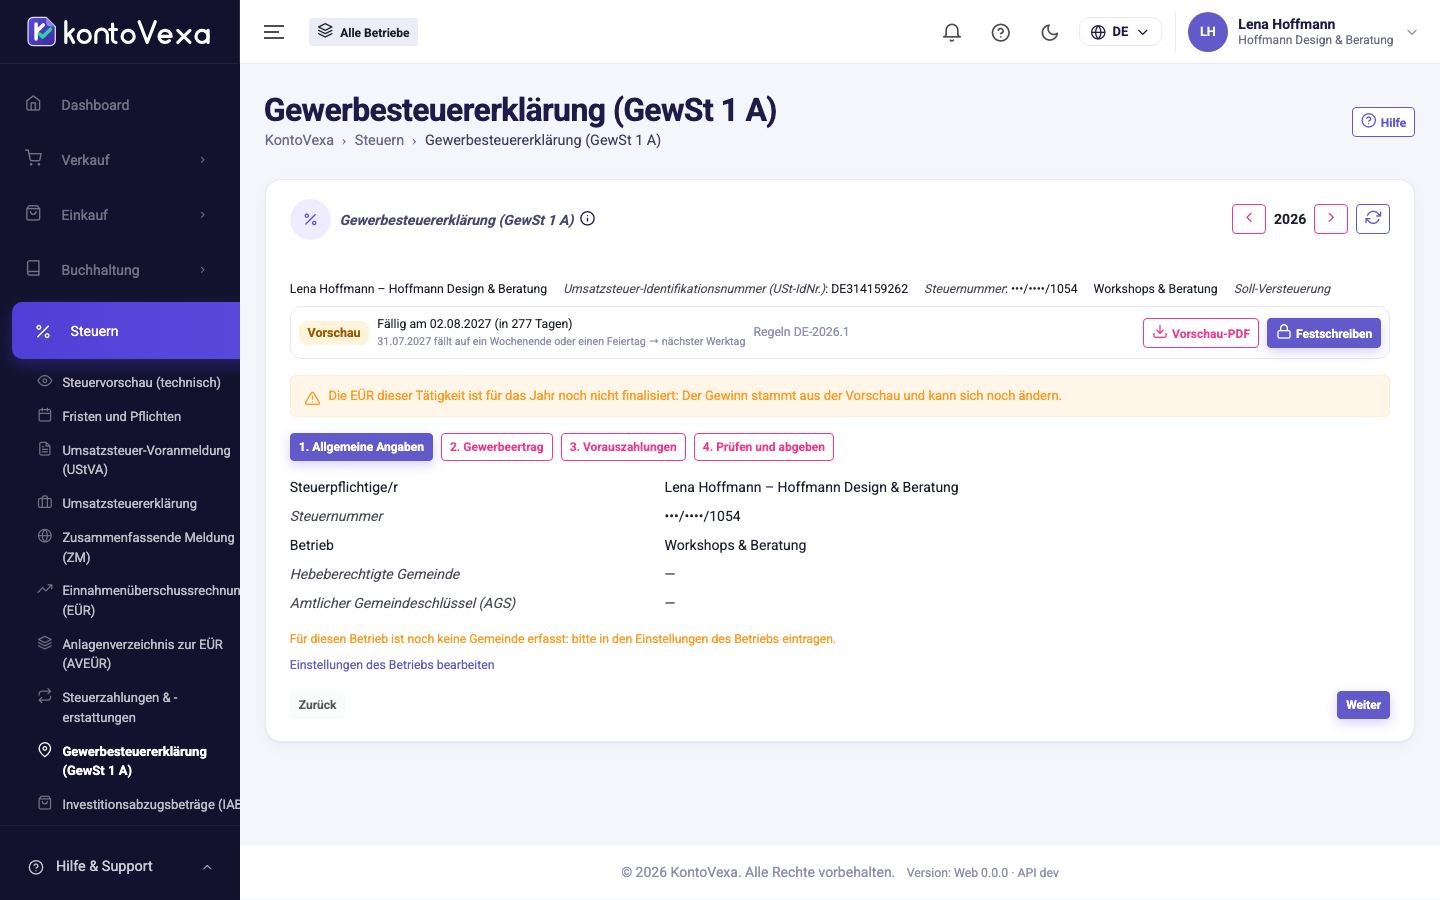Click the kontoVexa logo
1440x900 pixels.
(119, 32)
